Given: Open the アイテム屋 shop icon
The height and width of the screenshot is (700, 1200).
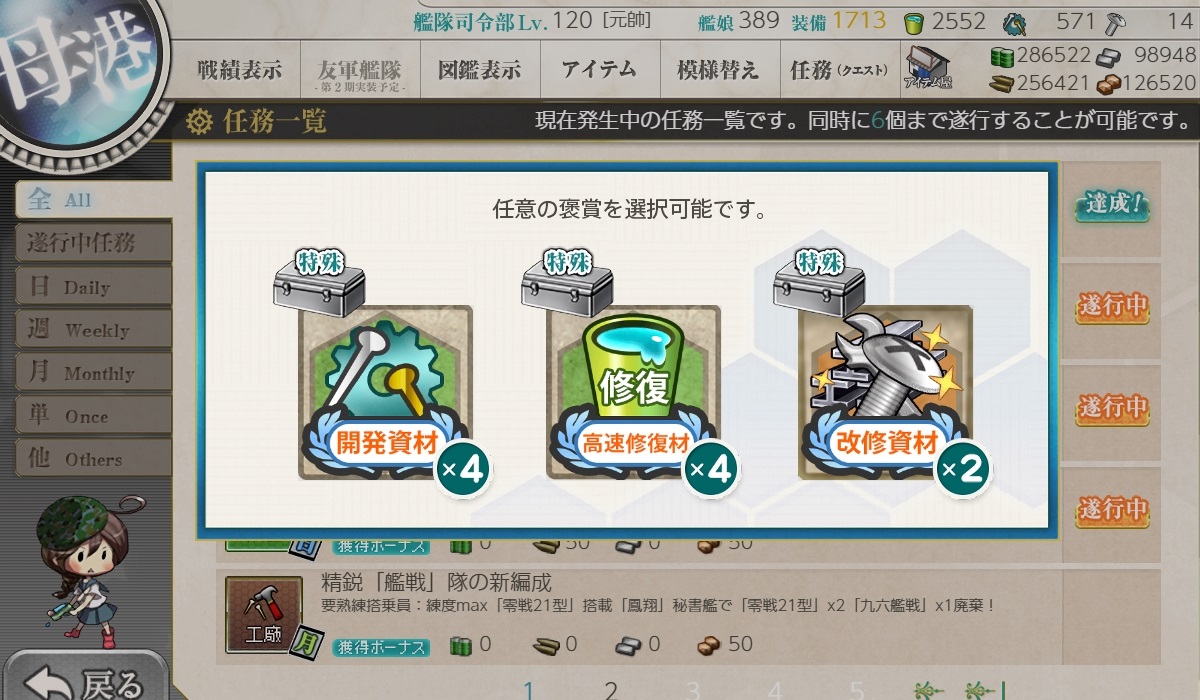Looking at the screenshot, I should click(928, 69).
